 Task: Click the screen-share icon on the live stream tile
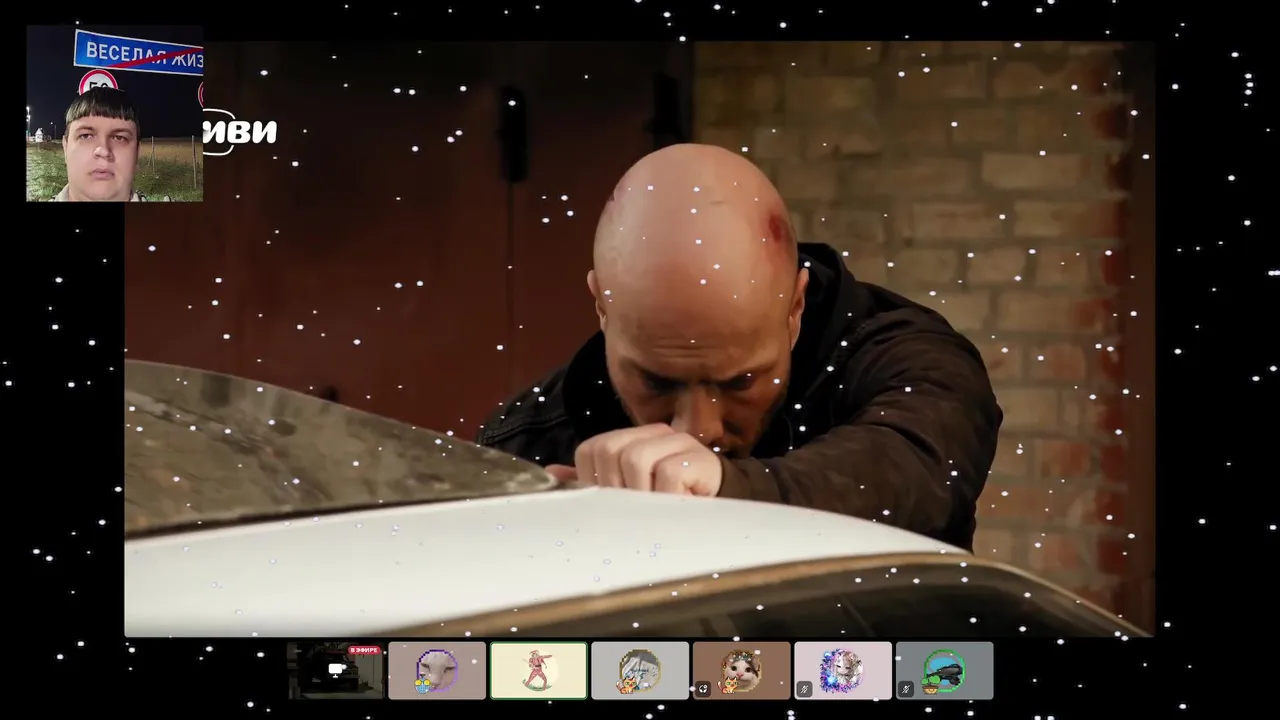coord(337,670)
